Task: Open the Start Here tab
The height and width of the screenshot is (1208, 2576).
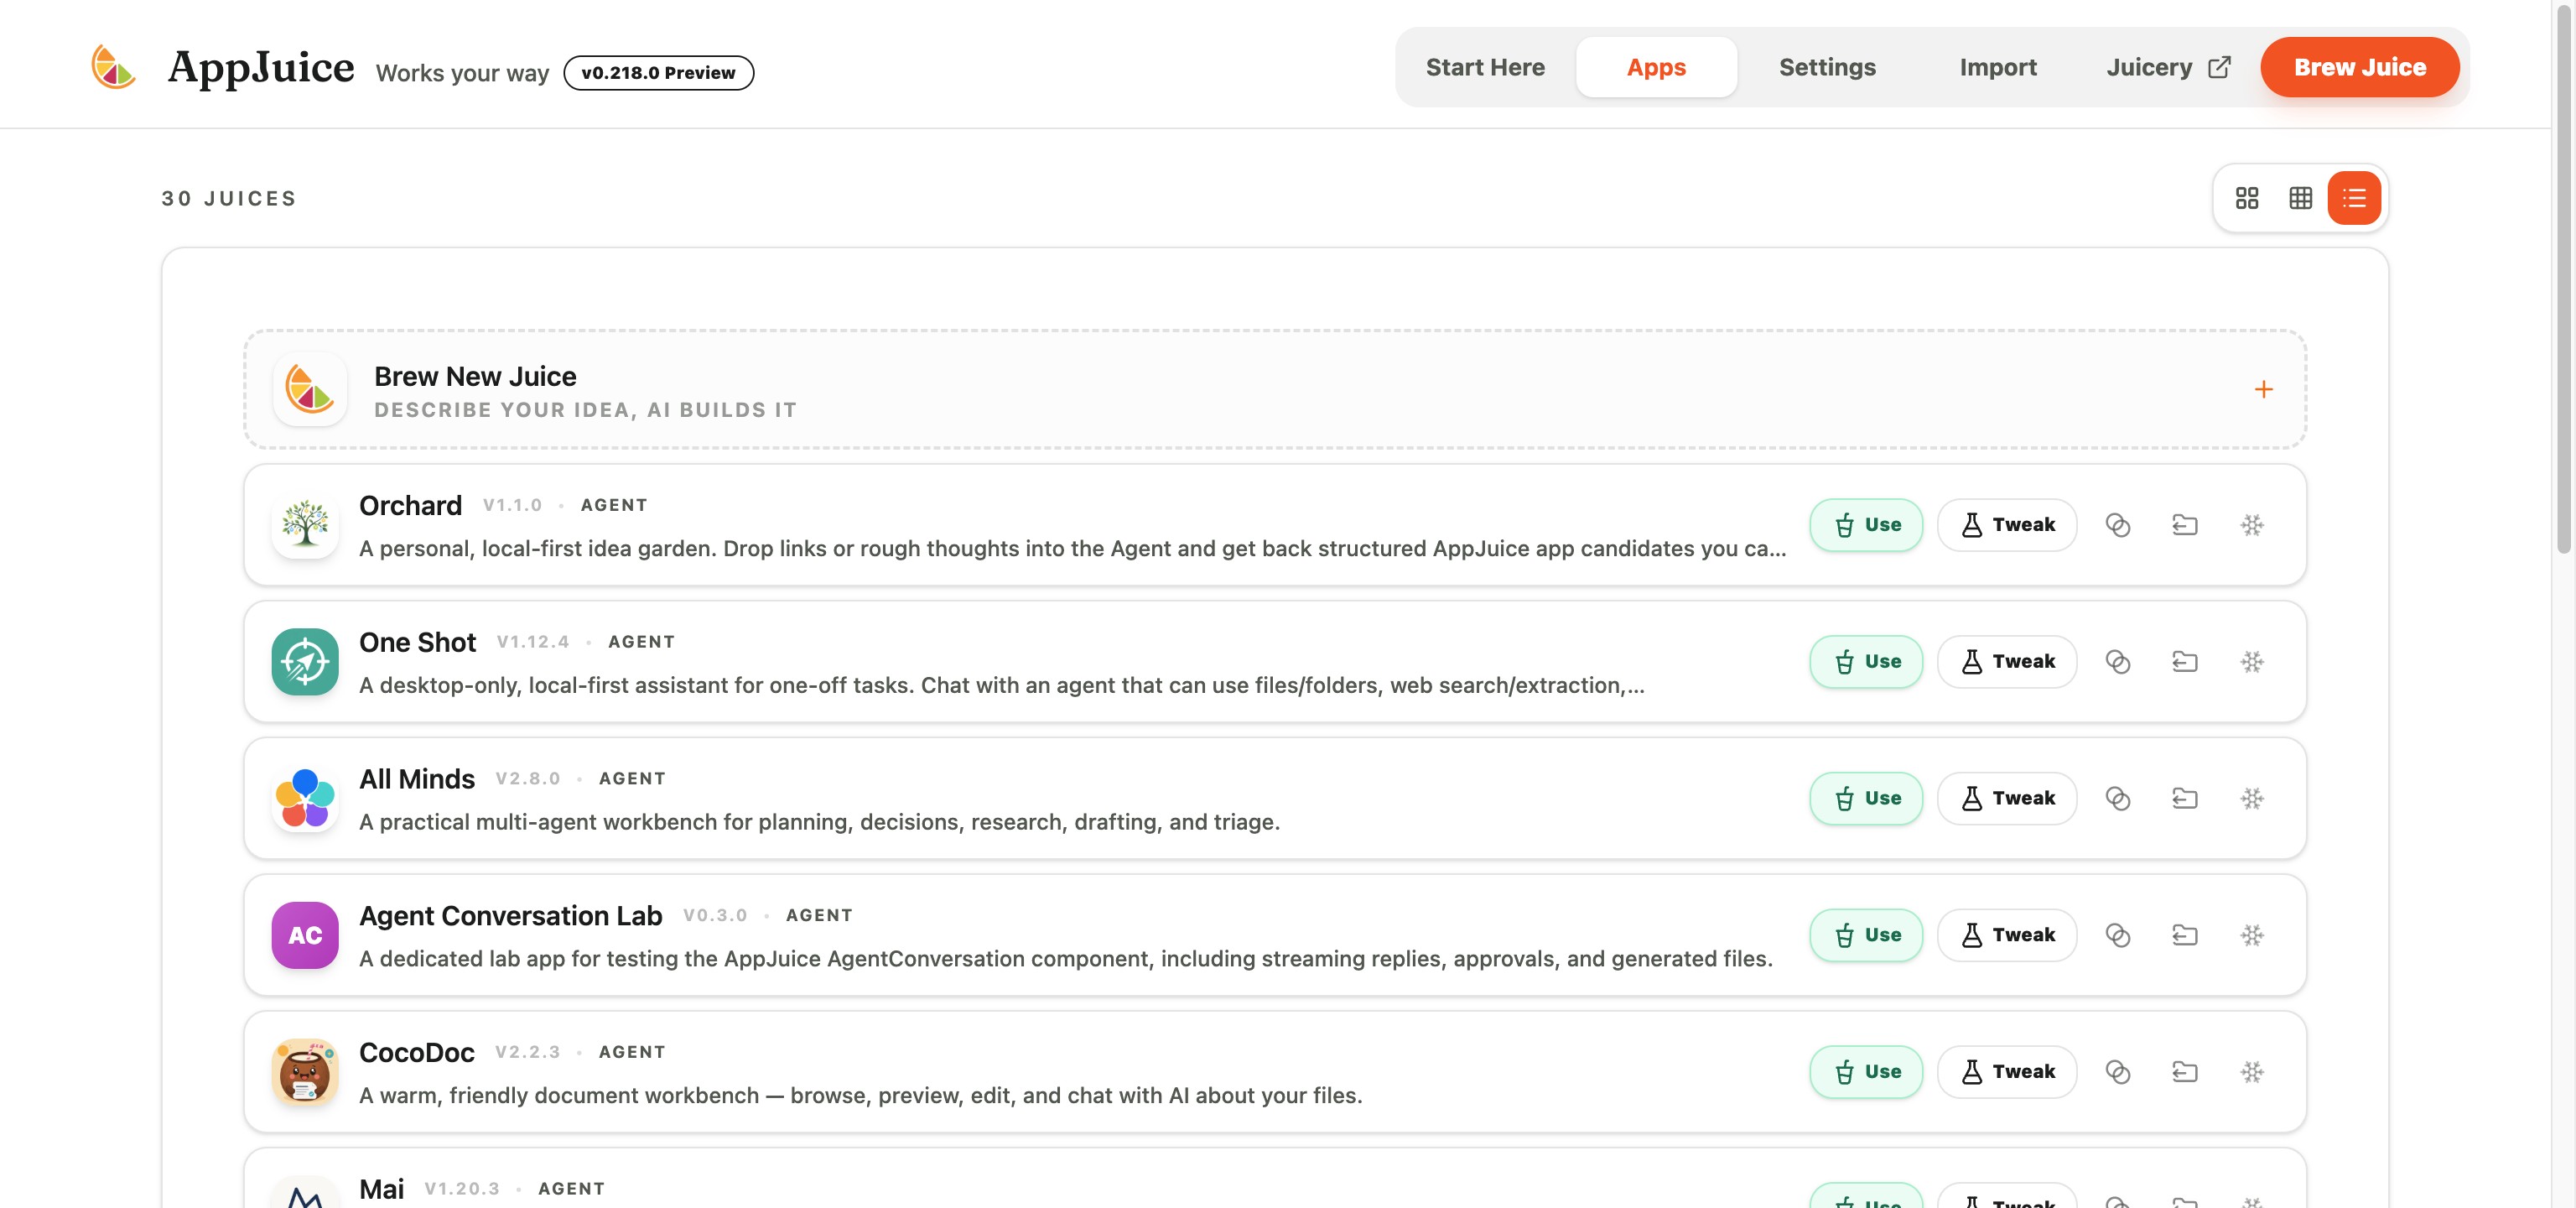Action: point(1485,67)
